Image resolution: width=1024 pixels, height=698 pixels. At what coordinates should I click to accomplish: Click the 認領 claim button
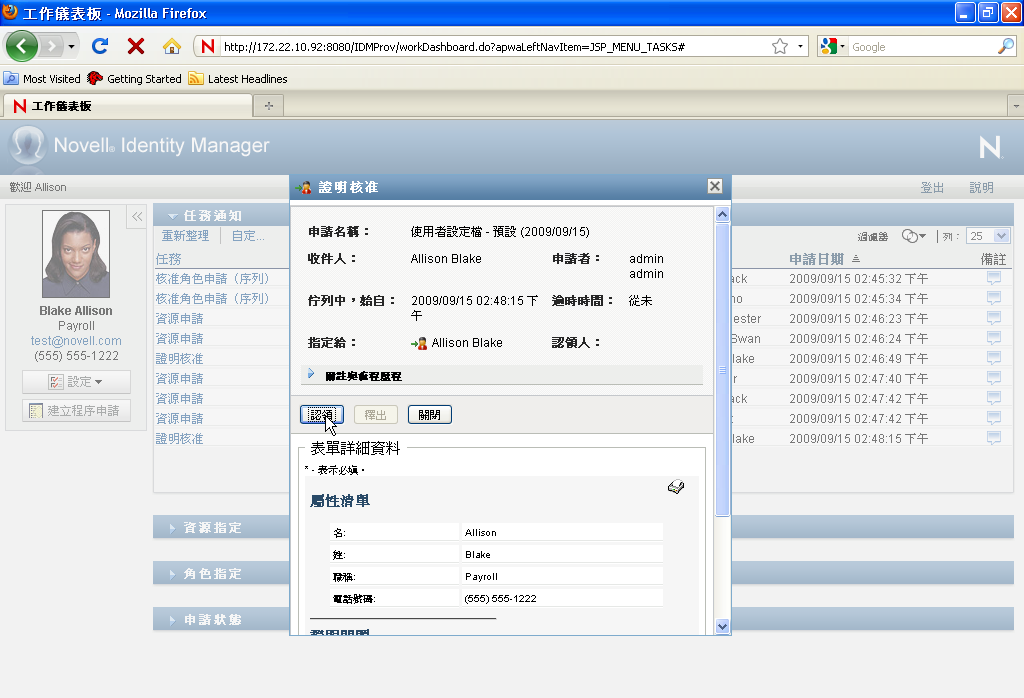[322, 415]
